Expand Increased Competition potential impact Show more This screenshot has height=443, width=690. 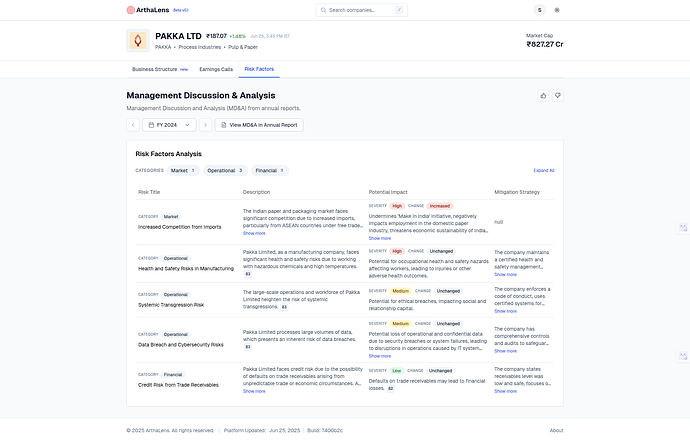tap(380, 238)
